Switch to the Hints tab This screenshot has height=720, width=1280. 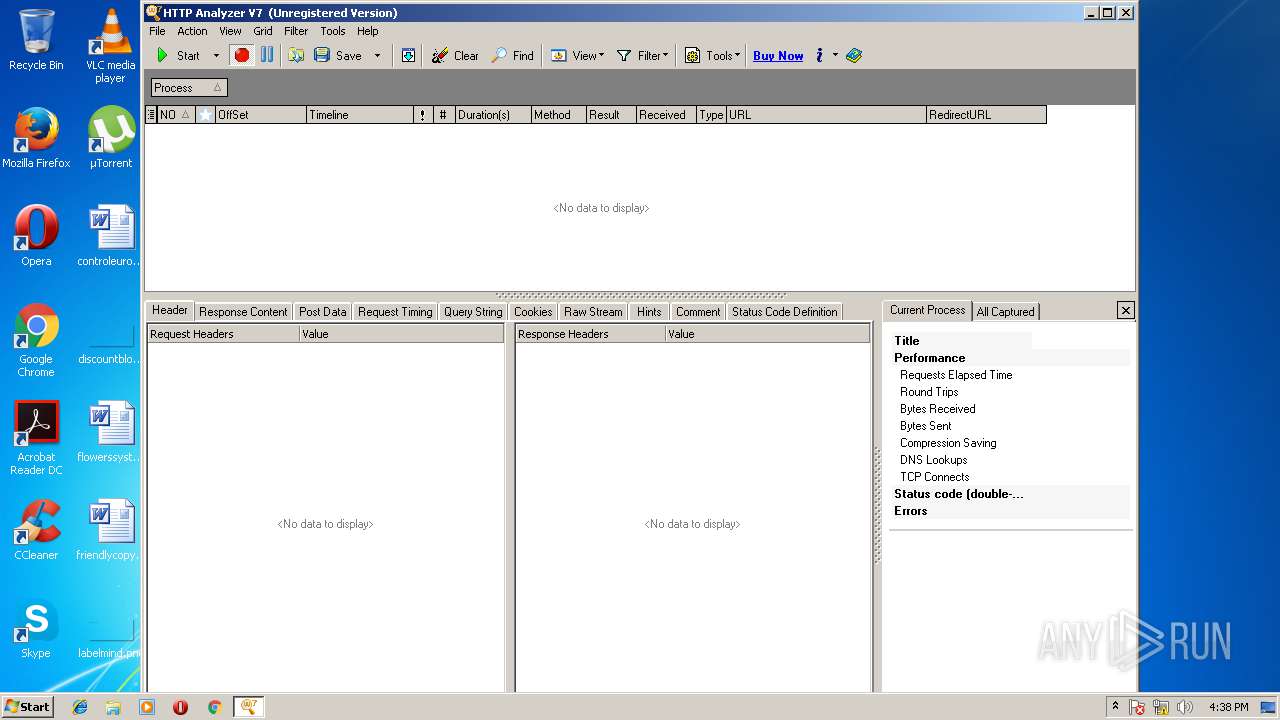(x=649, y=312)
